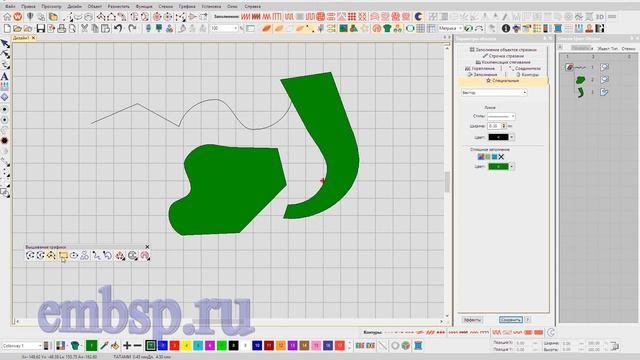Select the crescent C stitch icon
The height and width of the screenshot is (360, 640).
coord(418,17)
